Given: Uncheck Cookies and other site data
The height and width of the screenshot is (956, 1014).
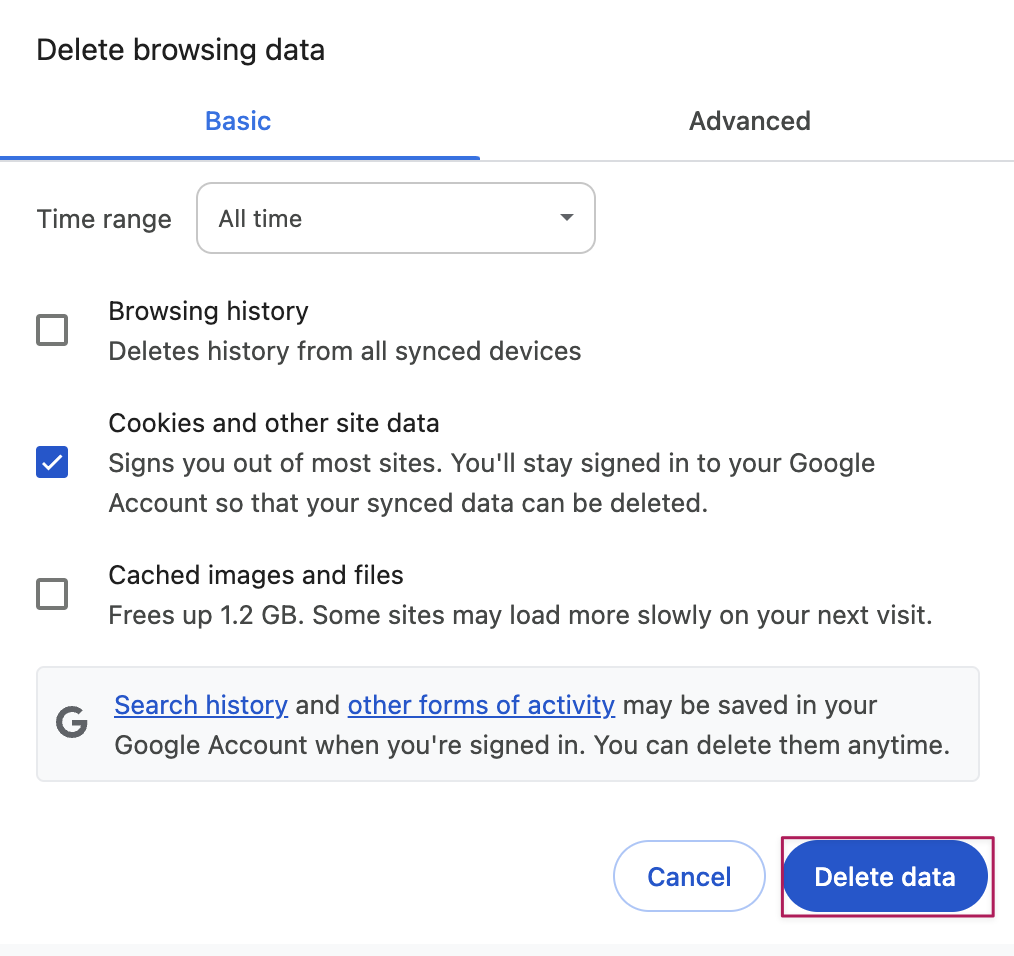Looking at the screenshot, I should pyautogui.click(x=52, y=462).
